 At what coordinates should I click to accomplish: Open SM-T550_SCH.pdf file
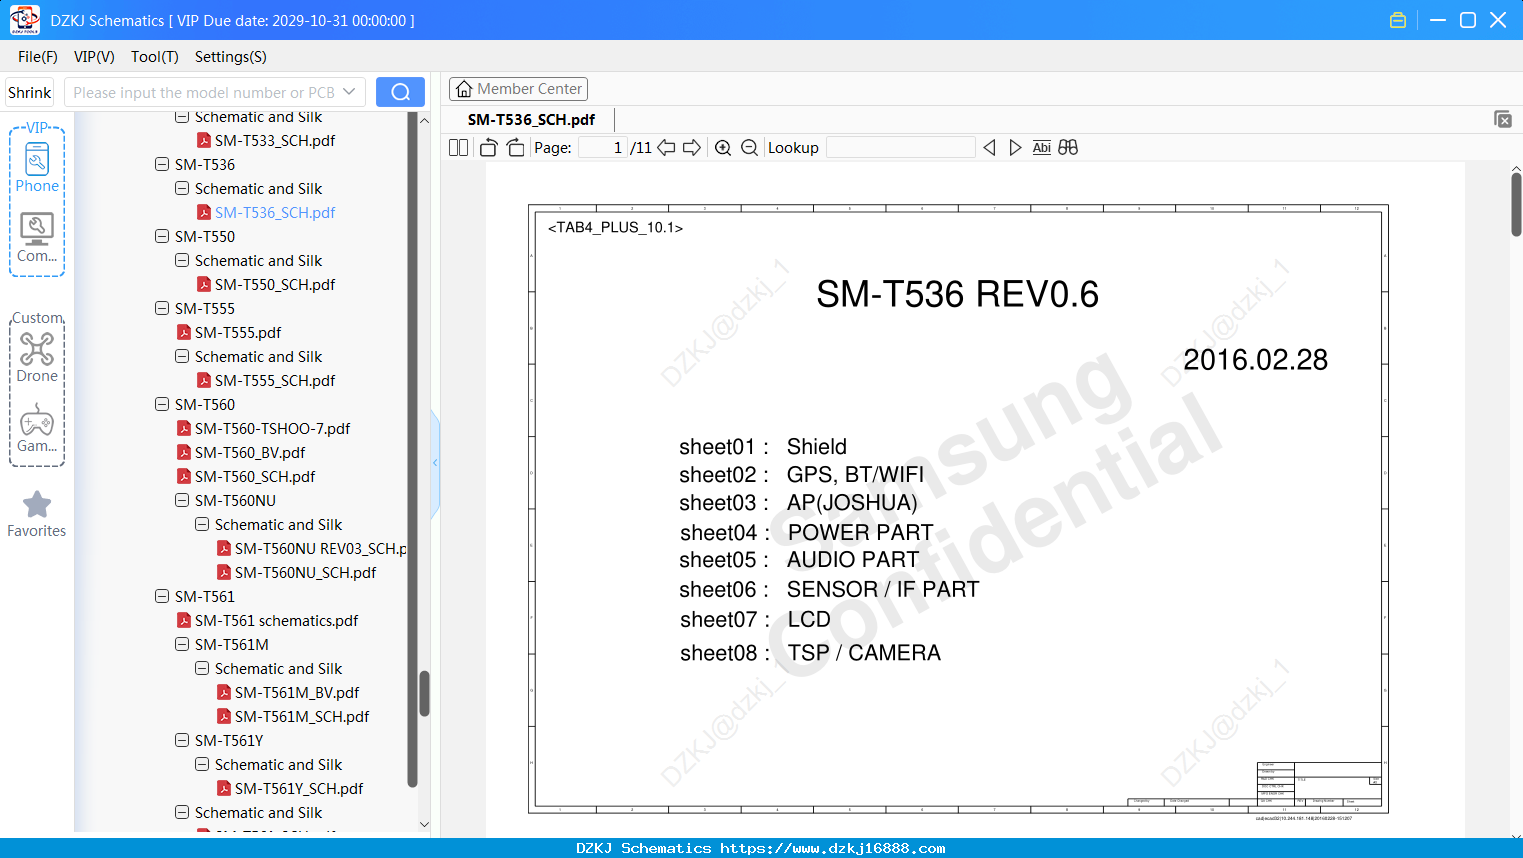pyautogui.click(x=266, y=285)
